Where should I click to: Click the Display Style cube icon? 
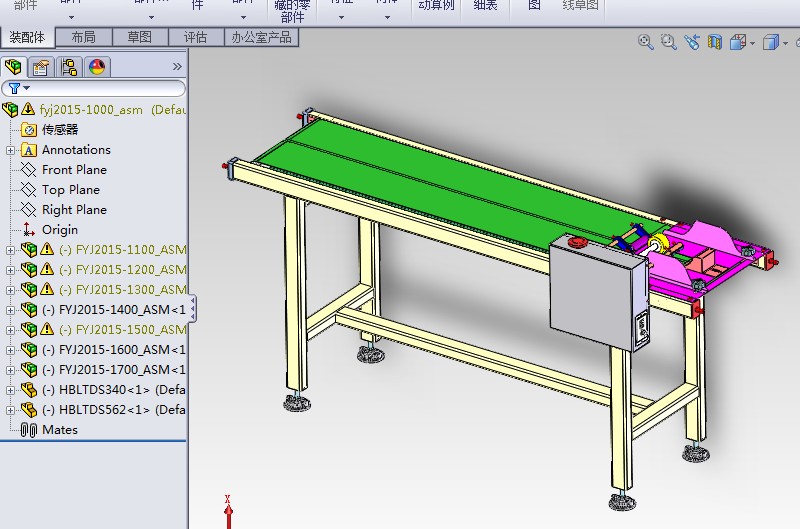[771, 42]
